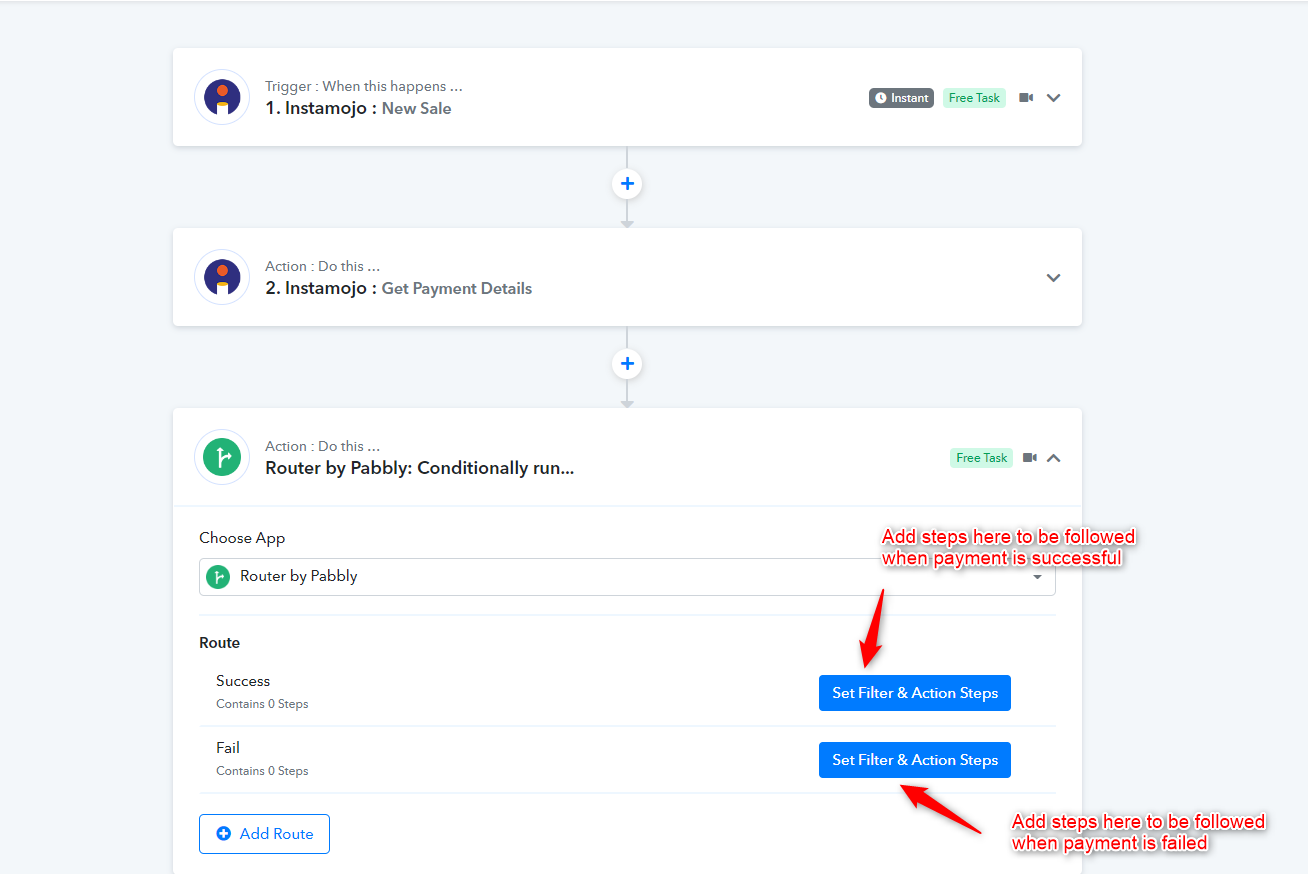The image size is (1308, 874).
Task: Click the Choose App field label
Action: pyautogui.click(x=242, y=538)
